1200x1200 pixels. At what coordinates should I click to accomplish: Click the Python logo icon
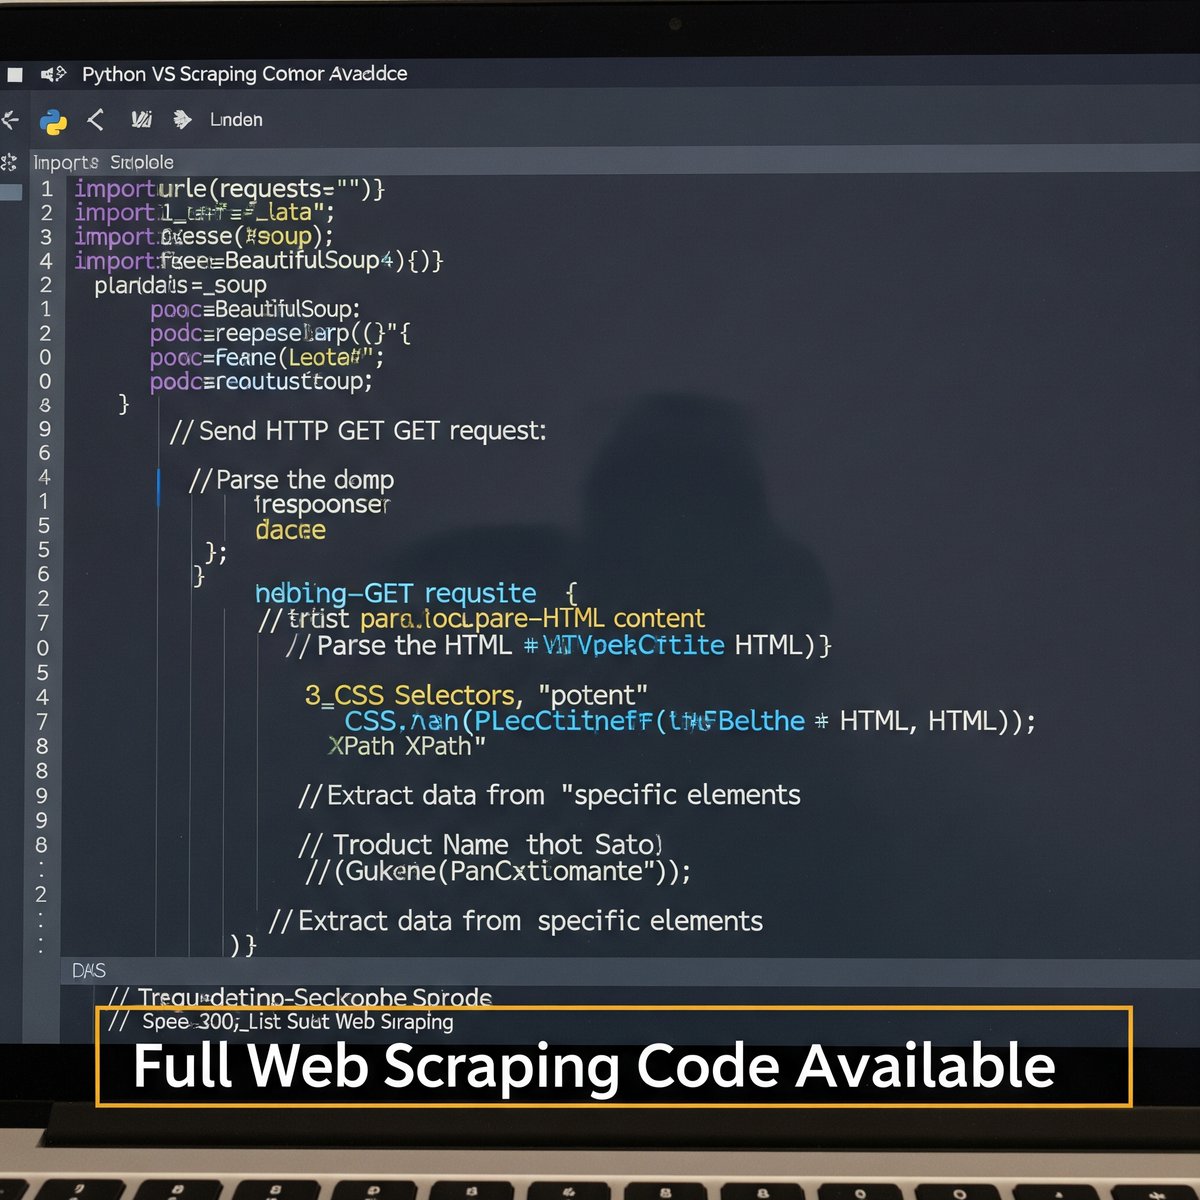click(x=53, y=121)
